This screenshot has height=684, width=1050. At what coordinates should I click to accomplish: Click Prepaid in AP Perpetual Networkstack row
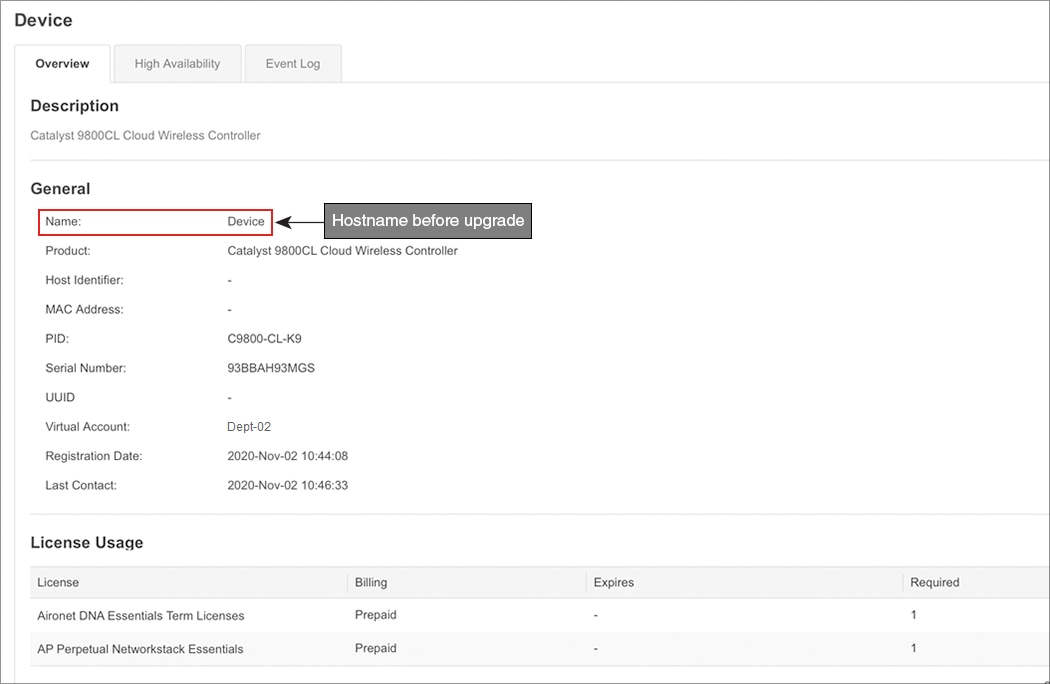[376, 648]
